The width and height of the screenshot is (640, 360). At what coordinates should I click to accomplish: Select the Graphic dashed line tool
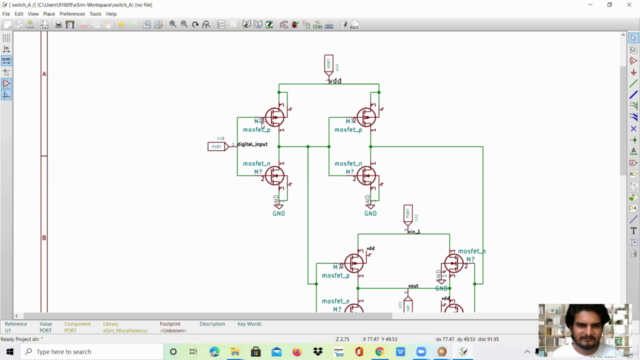tap(633, 219)
